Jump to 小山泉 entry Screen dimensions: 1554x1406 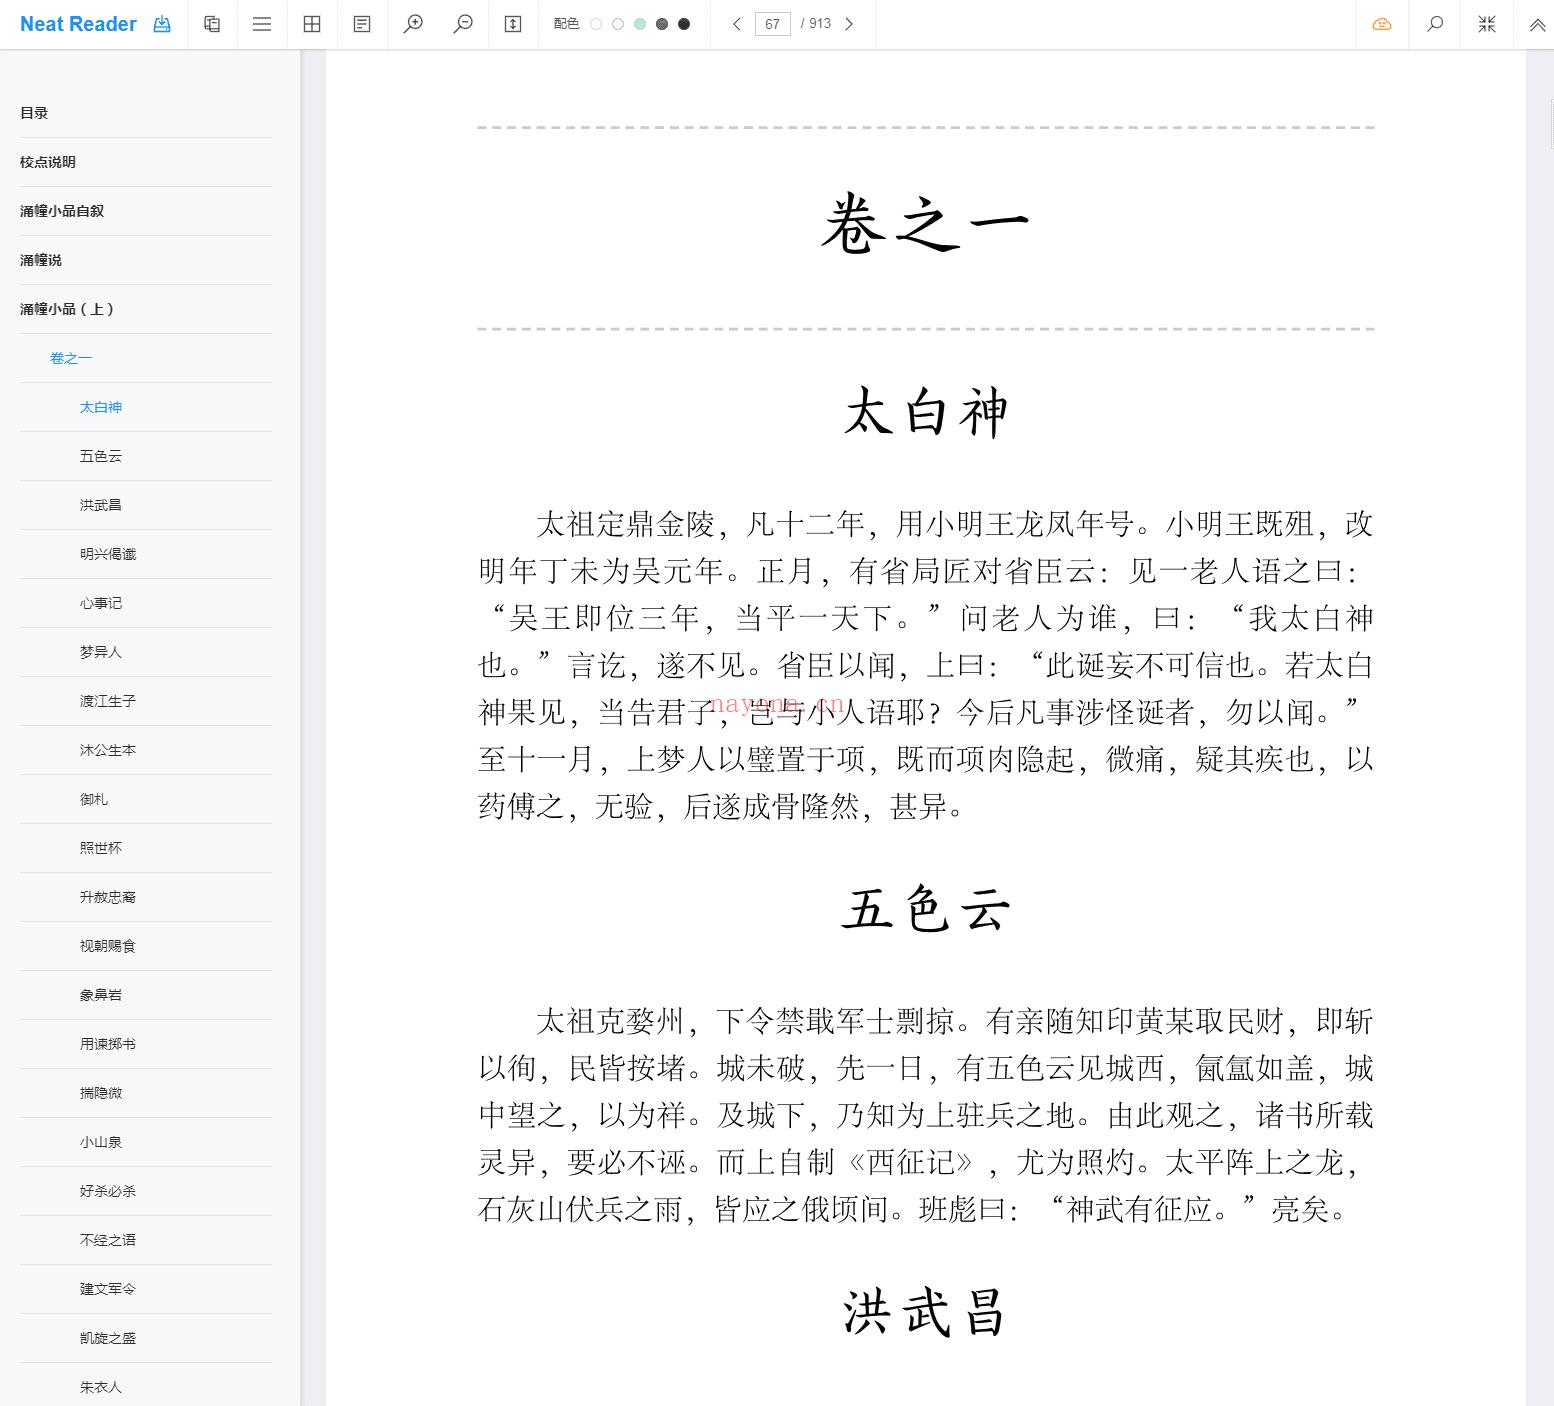pos(101,1142)
